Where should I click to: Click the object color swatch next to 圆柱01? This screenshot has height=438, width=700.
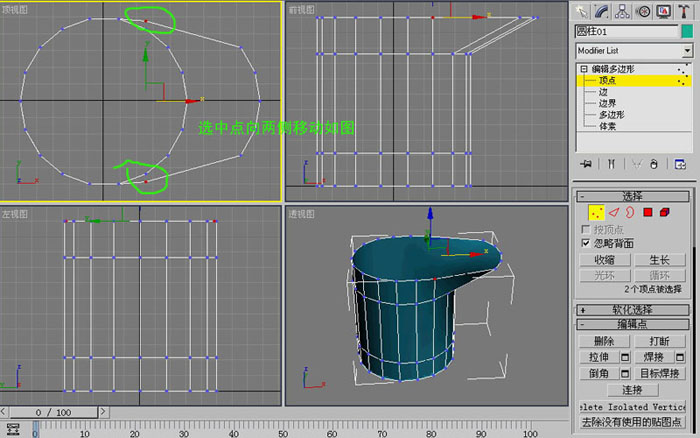pos(687,31)
